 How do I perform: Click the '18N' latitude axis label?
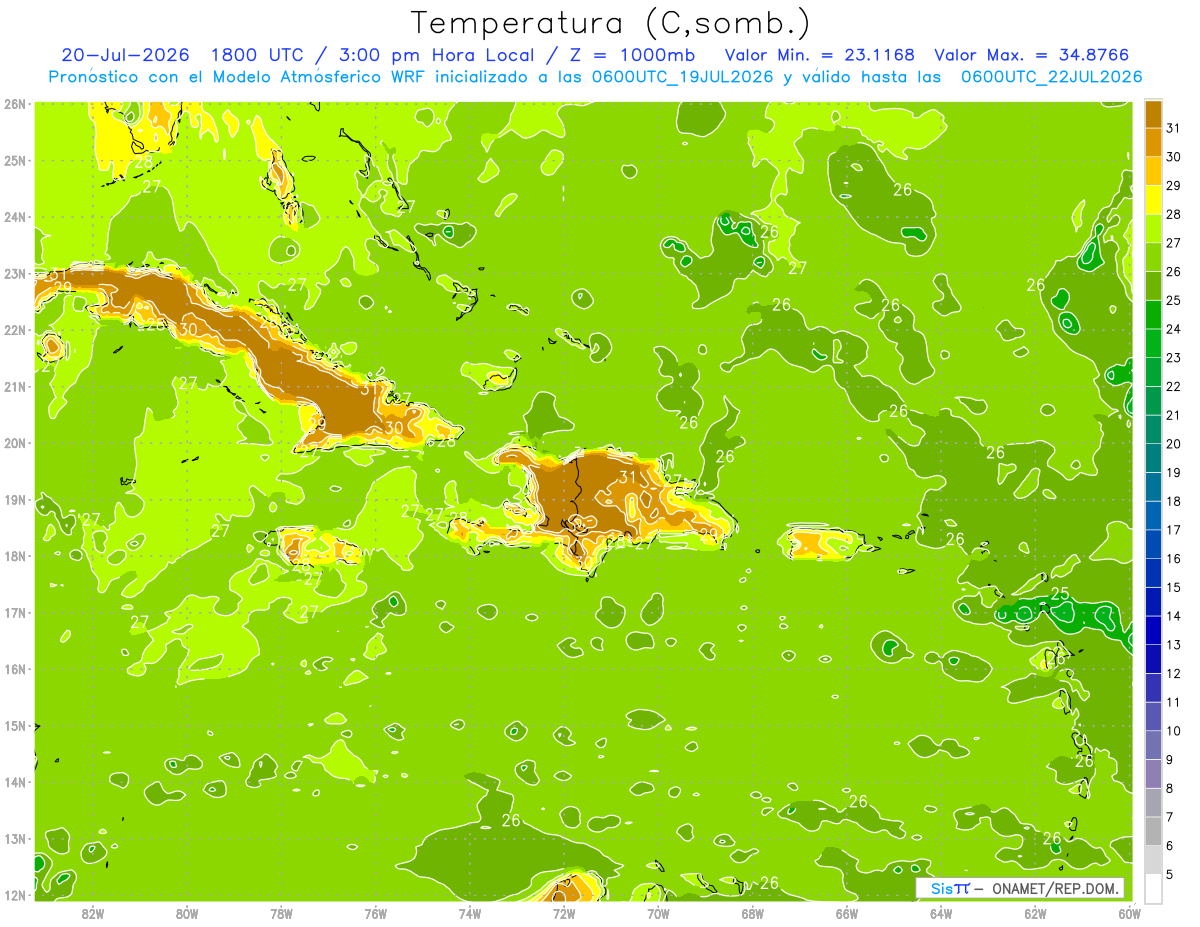pyautogui.click(x=14, y=556)
